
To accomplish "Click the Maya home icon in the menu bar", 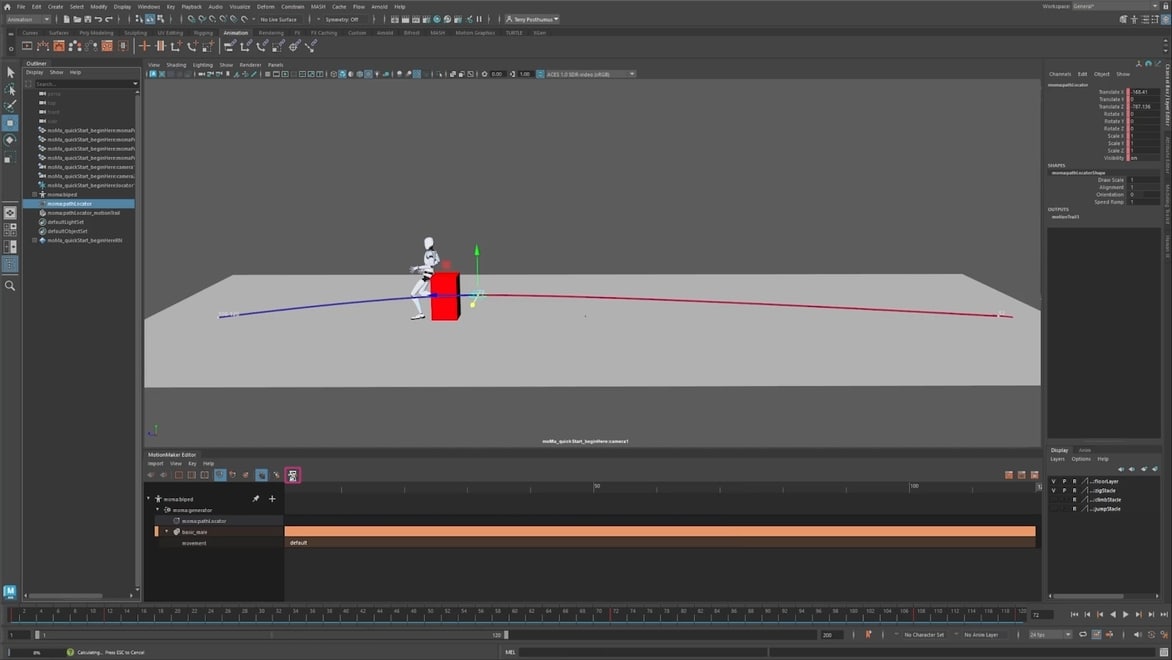I will click(7, 7).
